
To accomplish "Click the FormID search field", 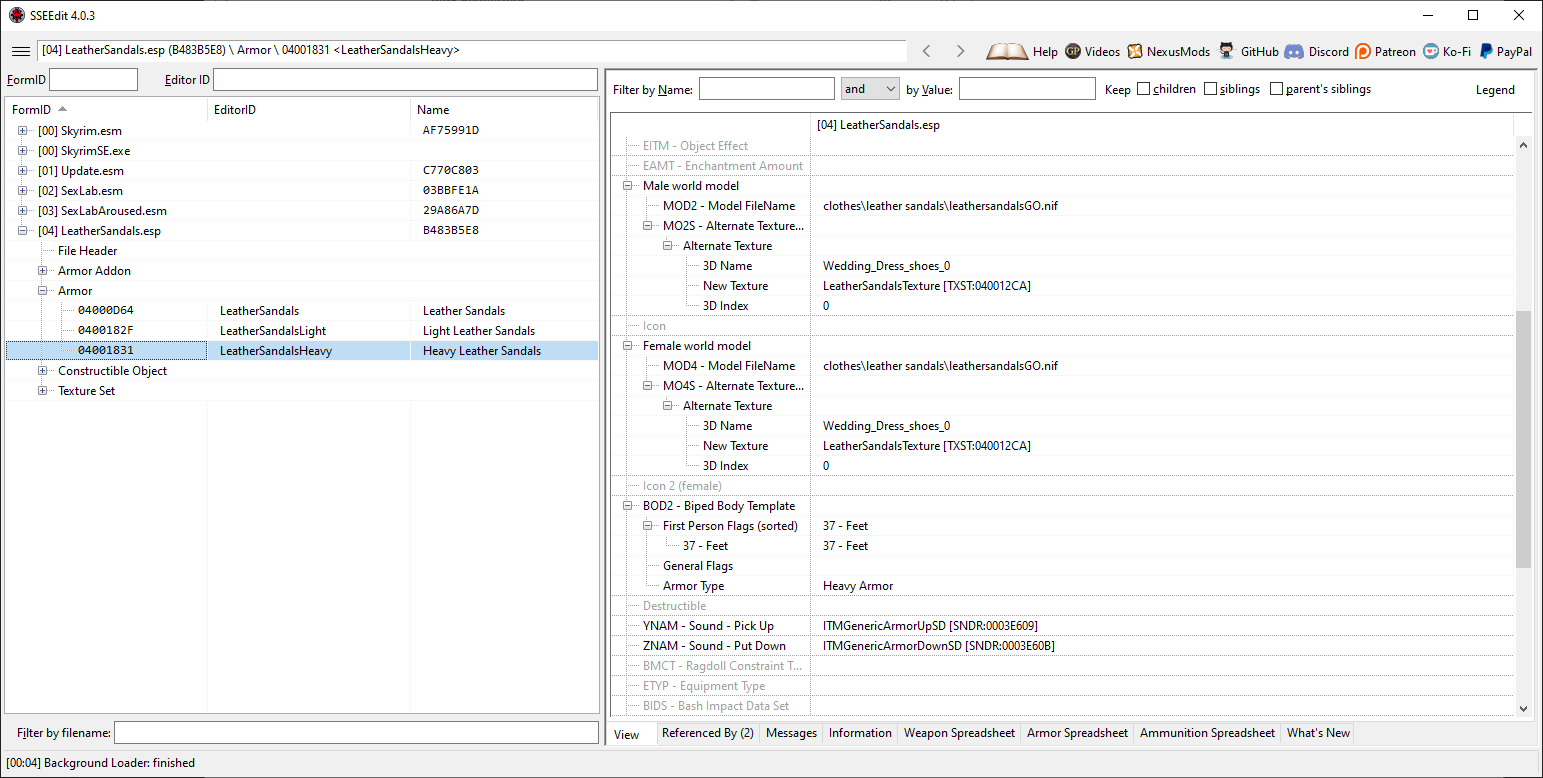I will coord(94,80).
